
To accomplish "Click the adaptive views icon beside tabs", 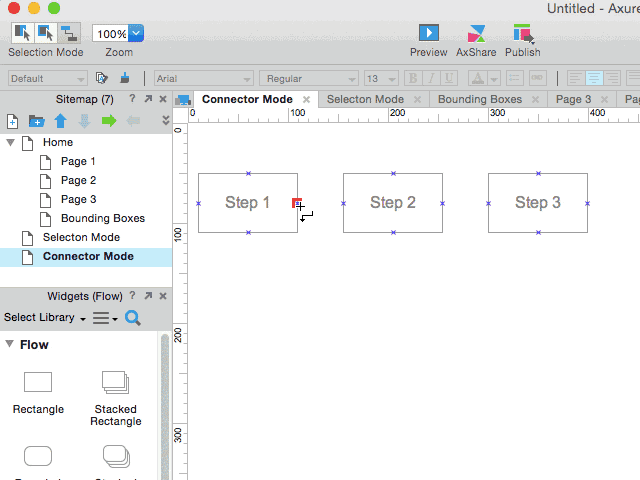I will (x=183, y=100).
